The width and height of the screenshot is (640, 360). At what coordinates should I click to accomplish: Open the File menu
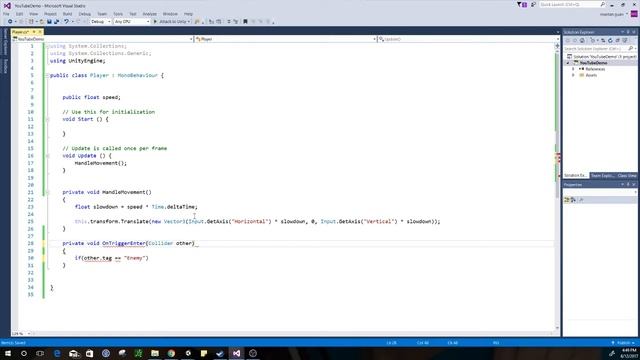click(6, 14)
